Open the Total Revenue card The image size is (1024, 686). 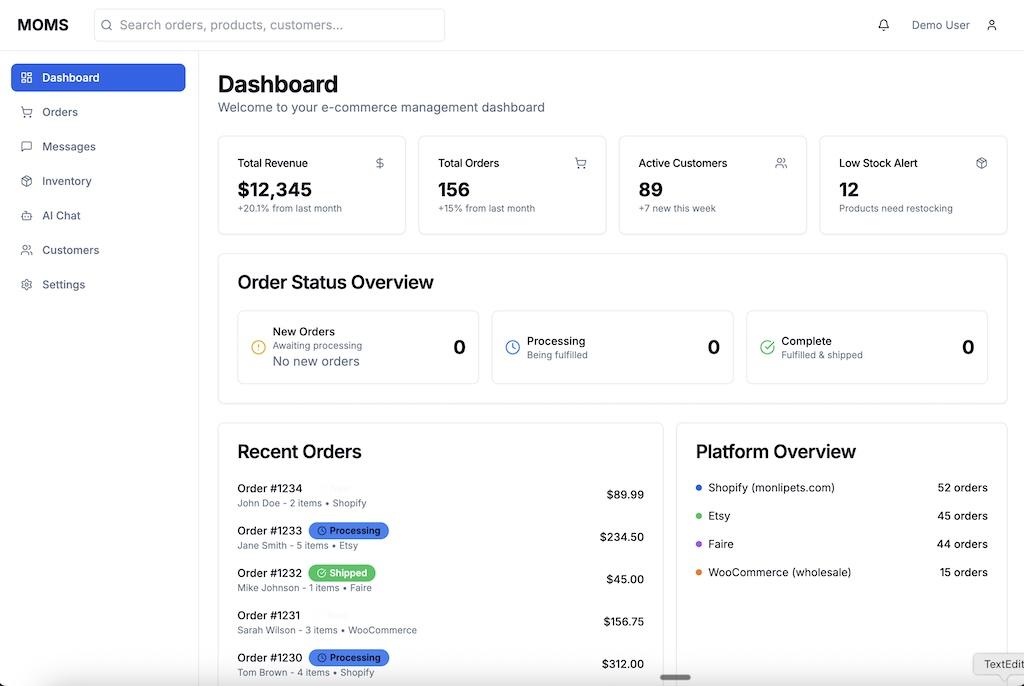click(x=312, y=185)
